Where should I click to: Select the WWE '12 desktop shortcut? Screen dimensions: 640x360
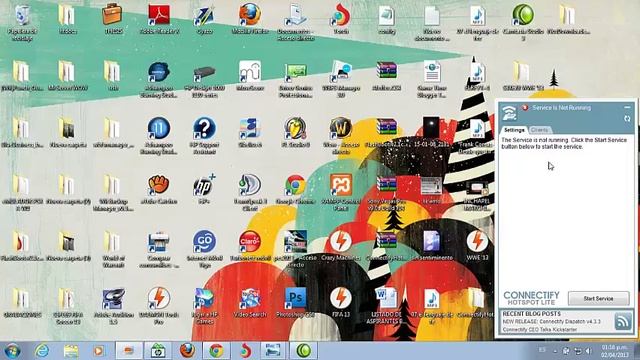pyautogui.click(x=477, y=246)
